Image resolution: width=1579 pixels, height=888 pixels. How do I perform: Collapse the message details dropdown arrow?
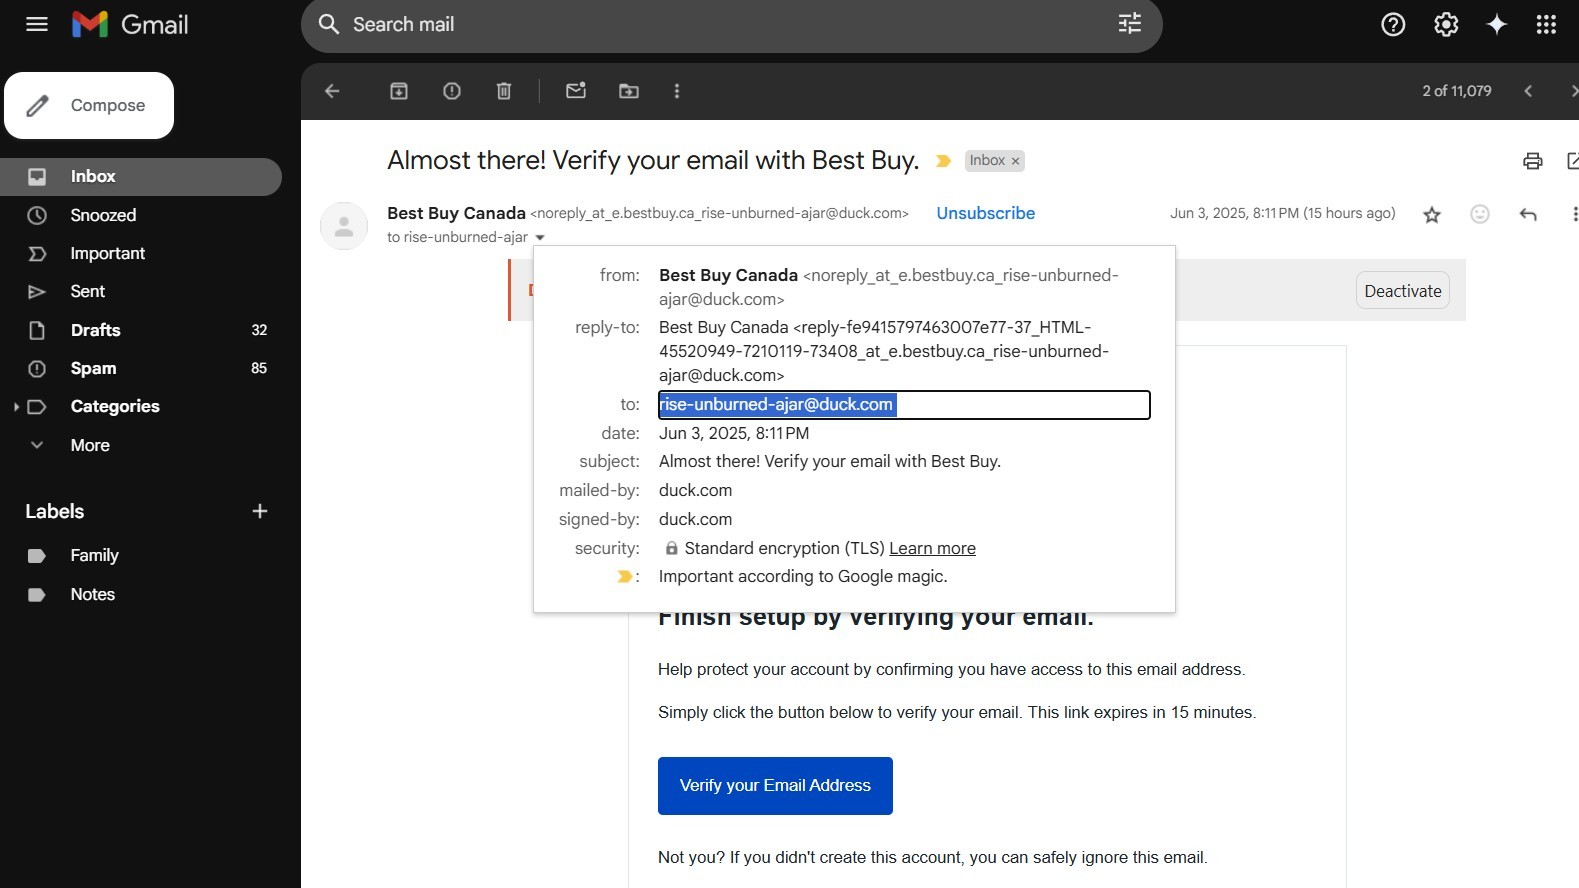[x=540, y=238]
